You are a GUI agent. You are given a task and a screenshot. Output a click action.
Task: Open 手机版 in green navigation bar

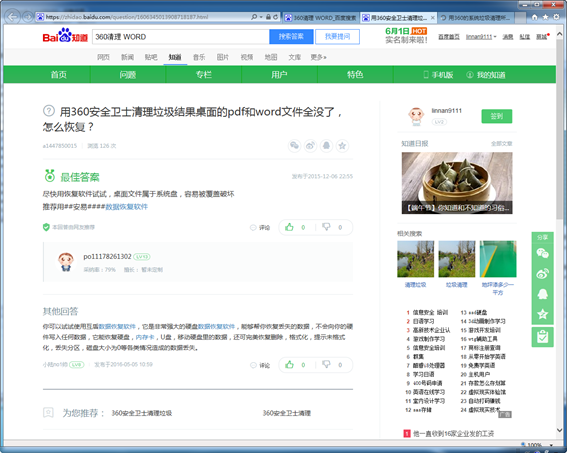438,75
